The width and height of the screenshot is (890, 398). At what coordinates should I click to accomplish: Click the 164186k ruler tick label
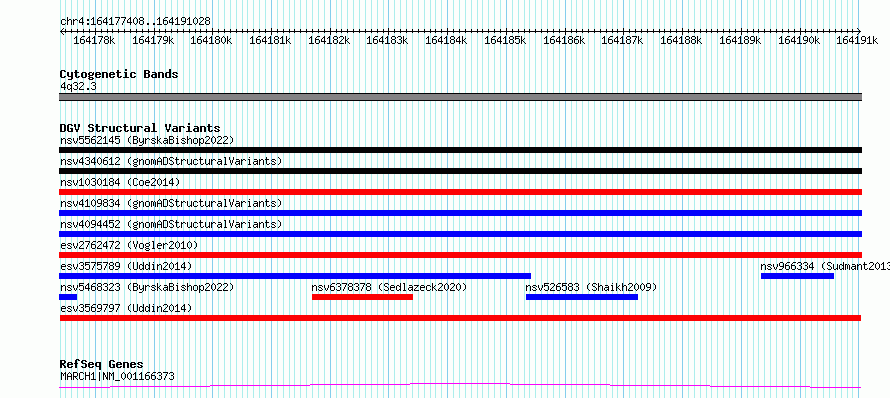[564, 40]
